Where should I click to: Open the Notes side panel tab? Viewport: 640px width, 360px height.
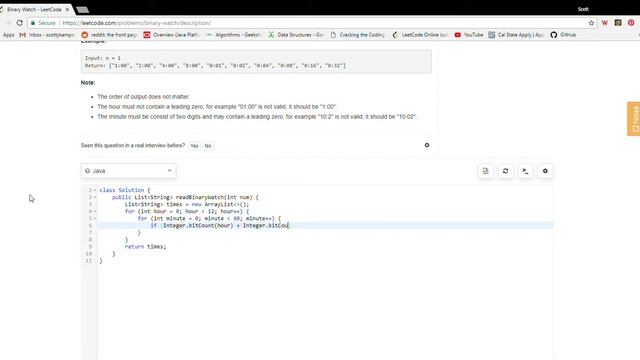point(634,119)
